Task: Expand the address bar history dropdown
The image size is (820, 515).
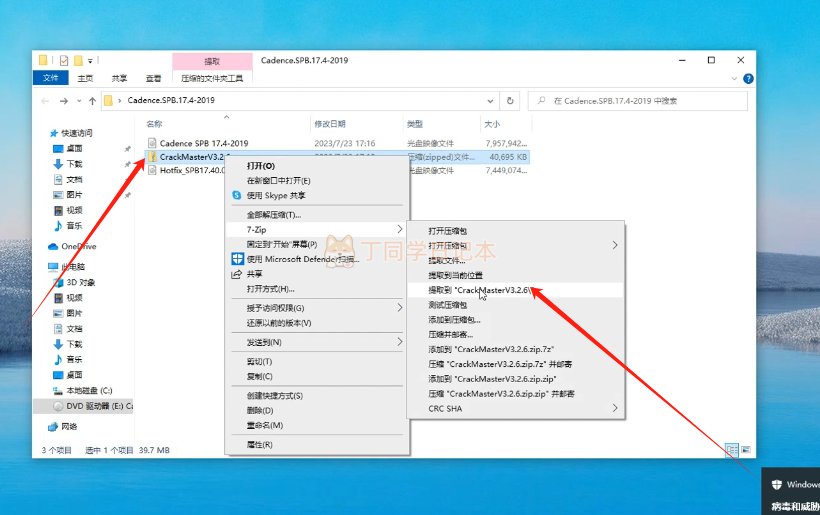Action: pos(490,101)
